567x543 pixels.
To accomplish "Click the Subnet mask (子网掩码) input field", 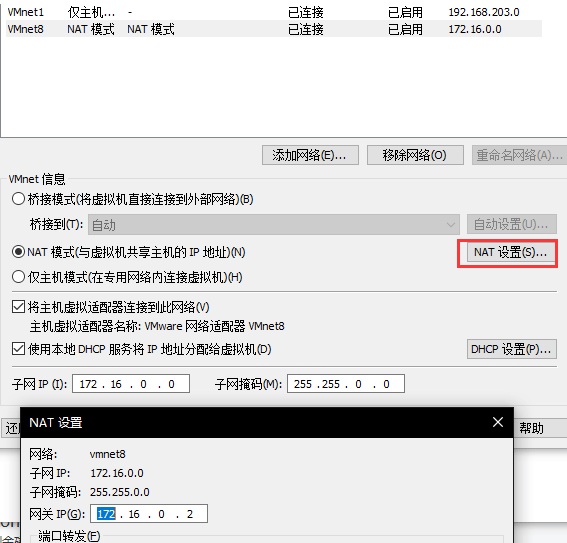I will 346,384.
